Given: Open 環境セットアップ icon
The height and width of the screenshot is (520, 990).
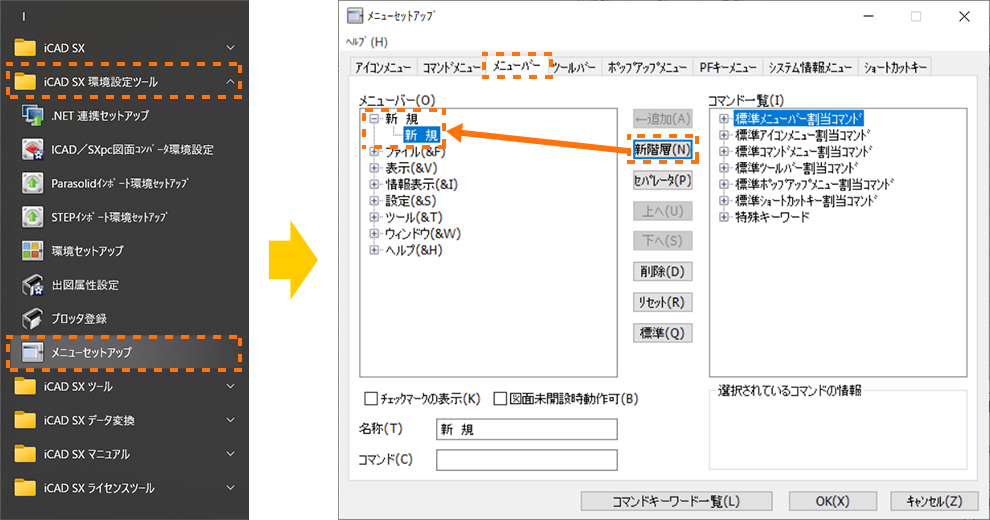Looking at the screenshot, I should (32, 251).
